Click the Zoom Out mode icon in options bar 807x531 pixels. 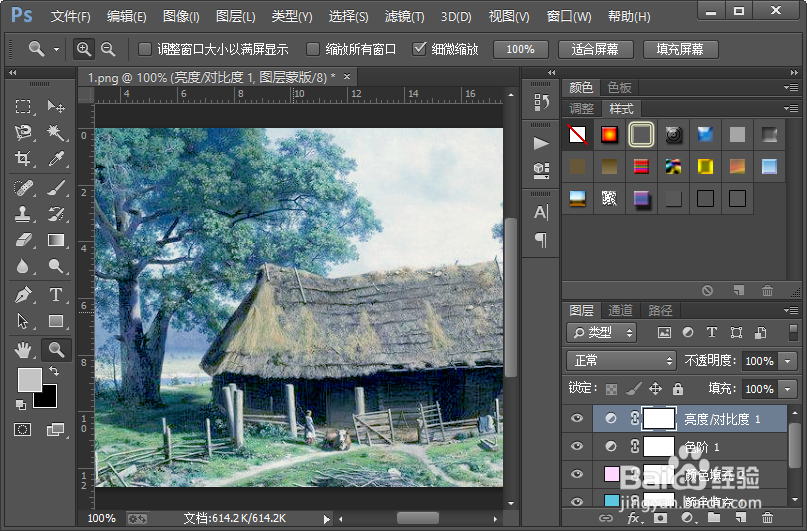[x=108, y=49]
